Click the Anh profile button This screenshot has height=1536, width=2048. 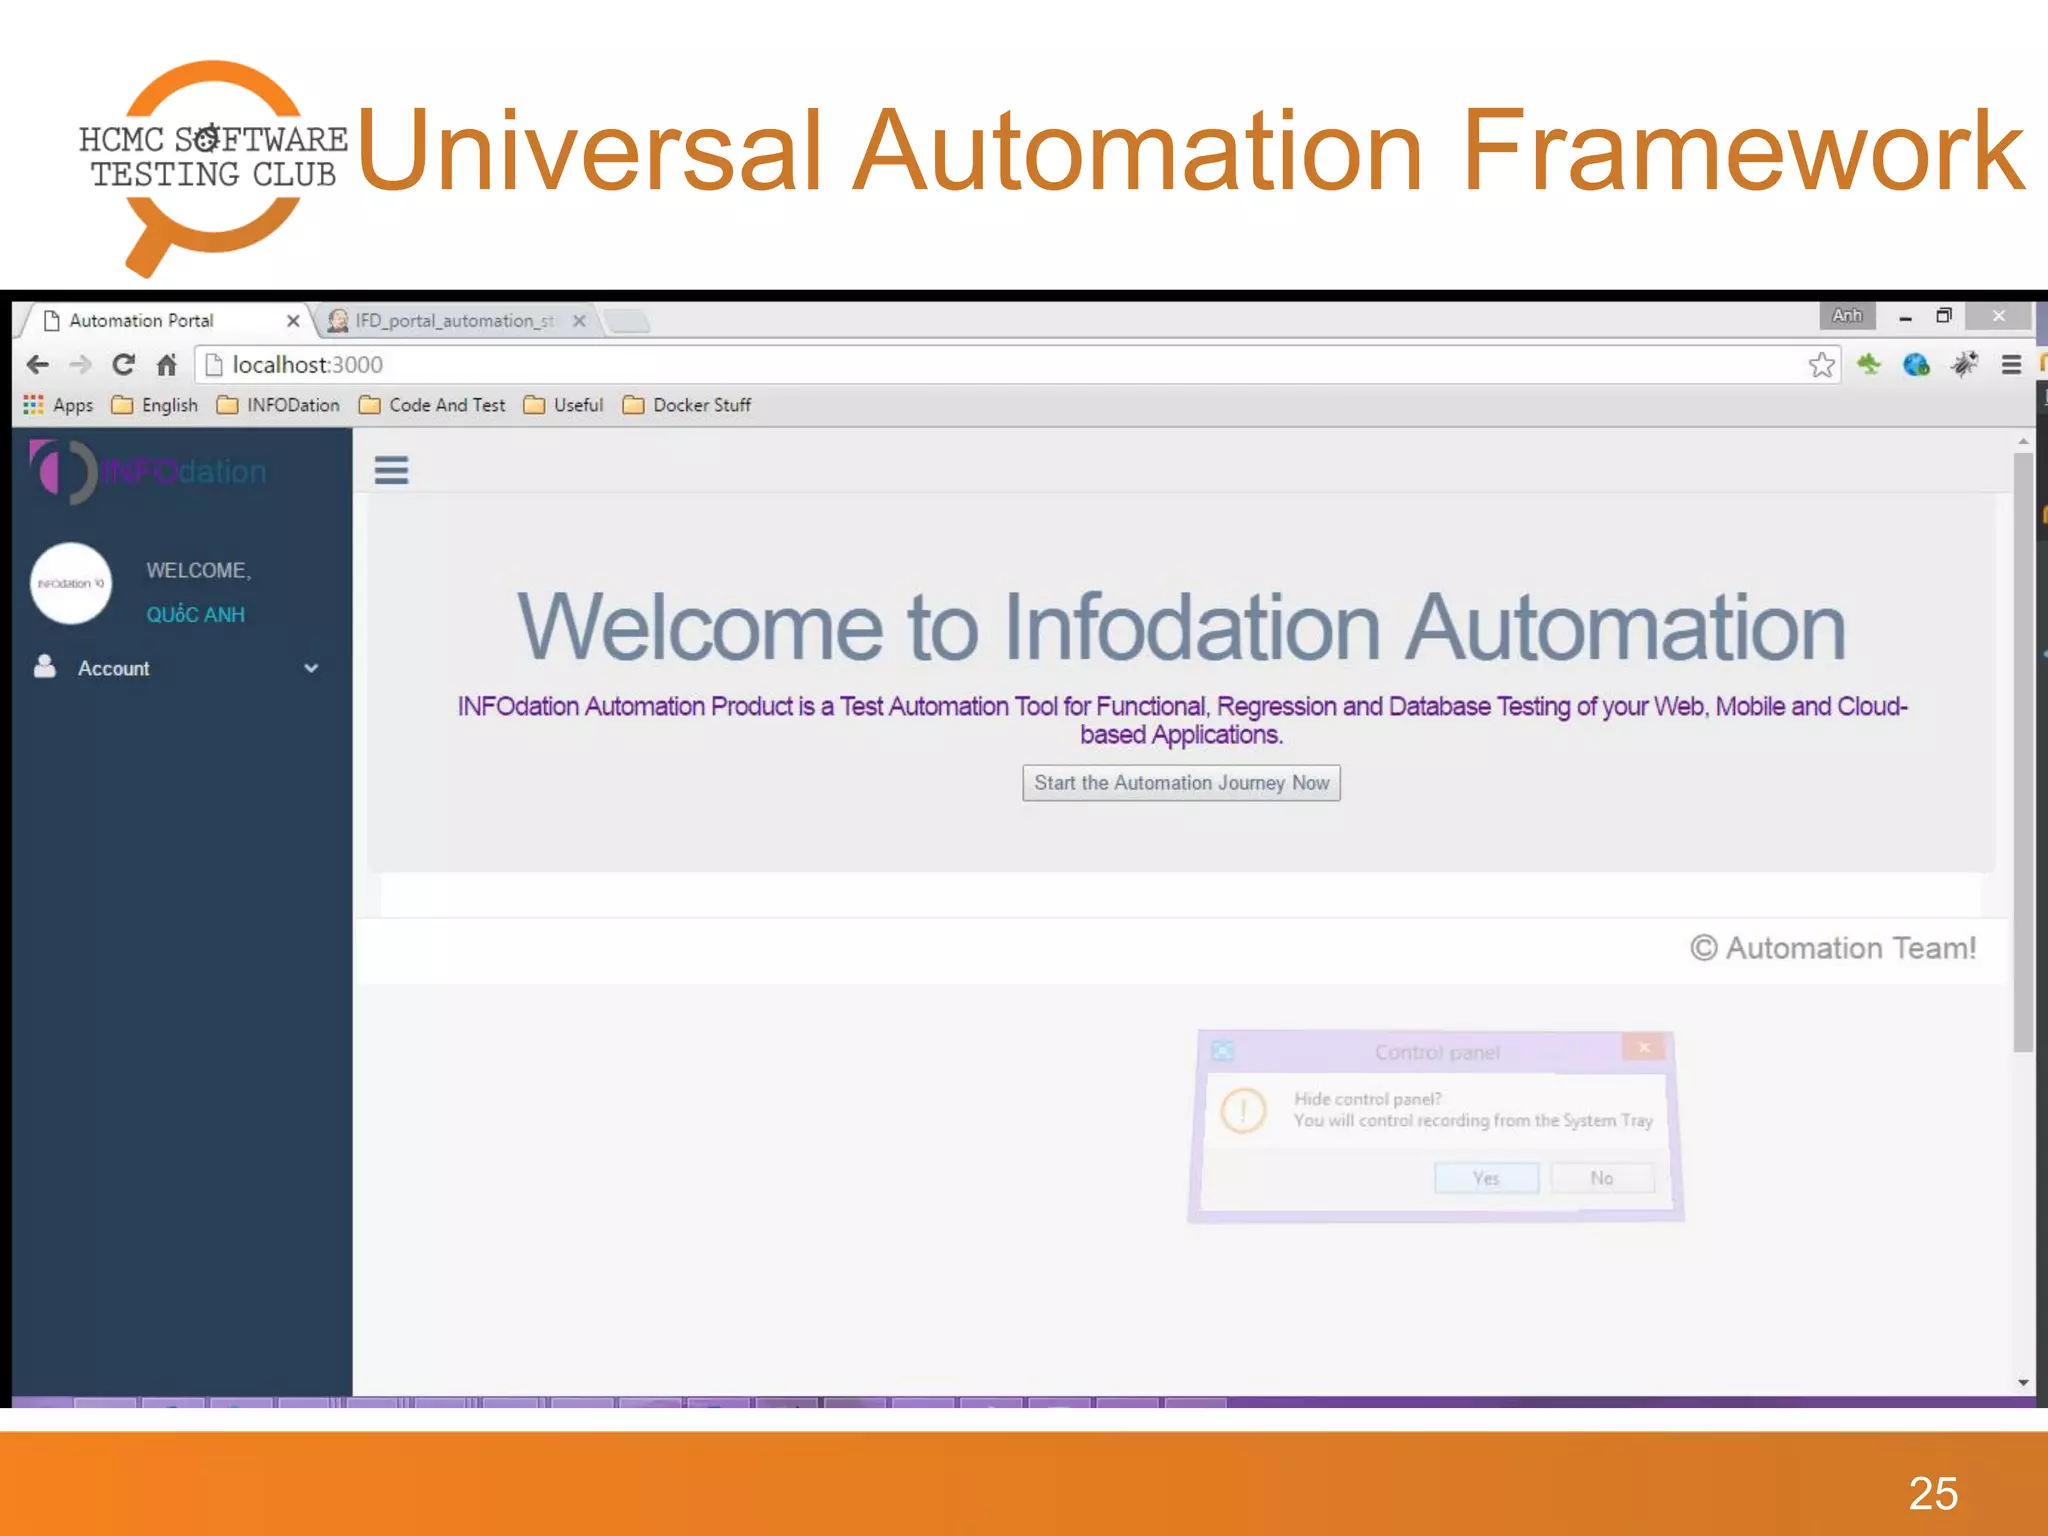tap(1846, 316)
